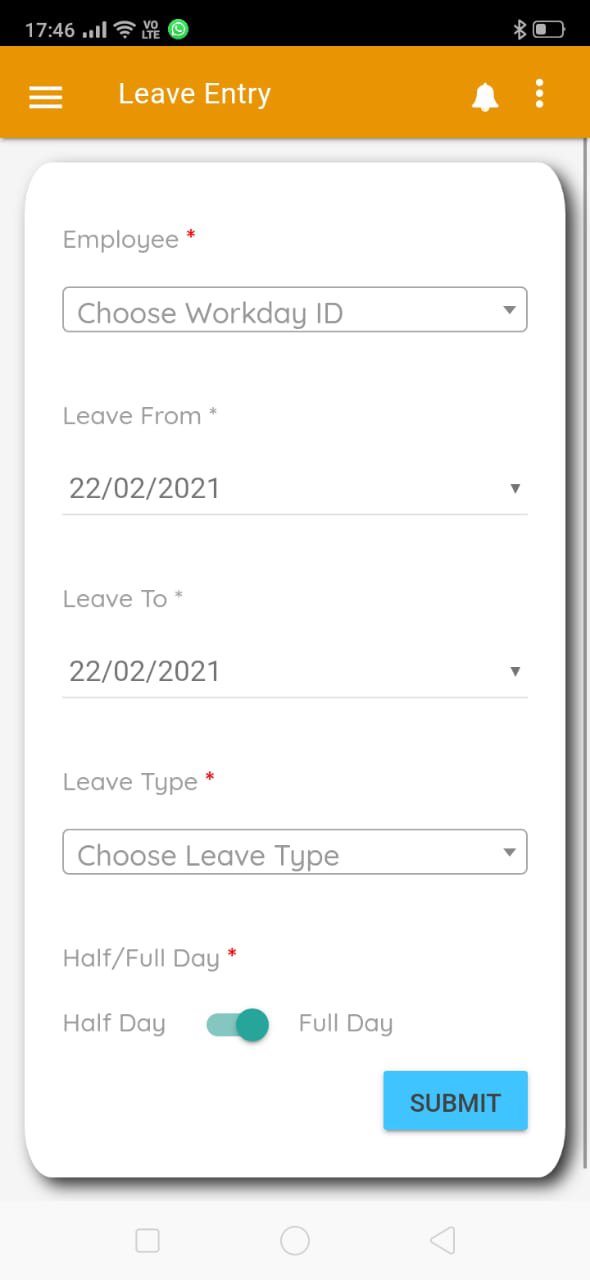Tap the Android back navigation triangle
The height and width of the screenshot is (1280, 590).
(442, 1241)
